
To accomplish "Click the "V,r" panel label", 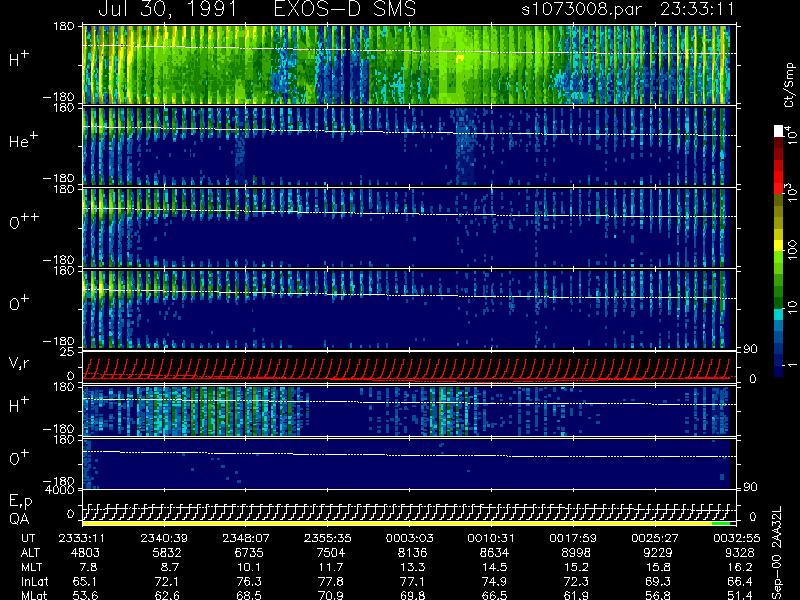I will point(19,363).
